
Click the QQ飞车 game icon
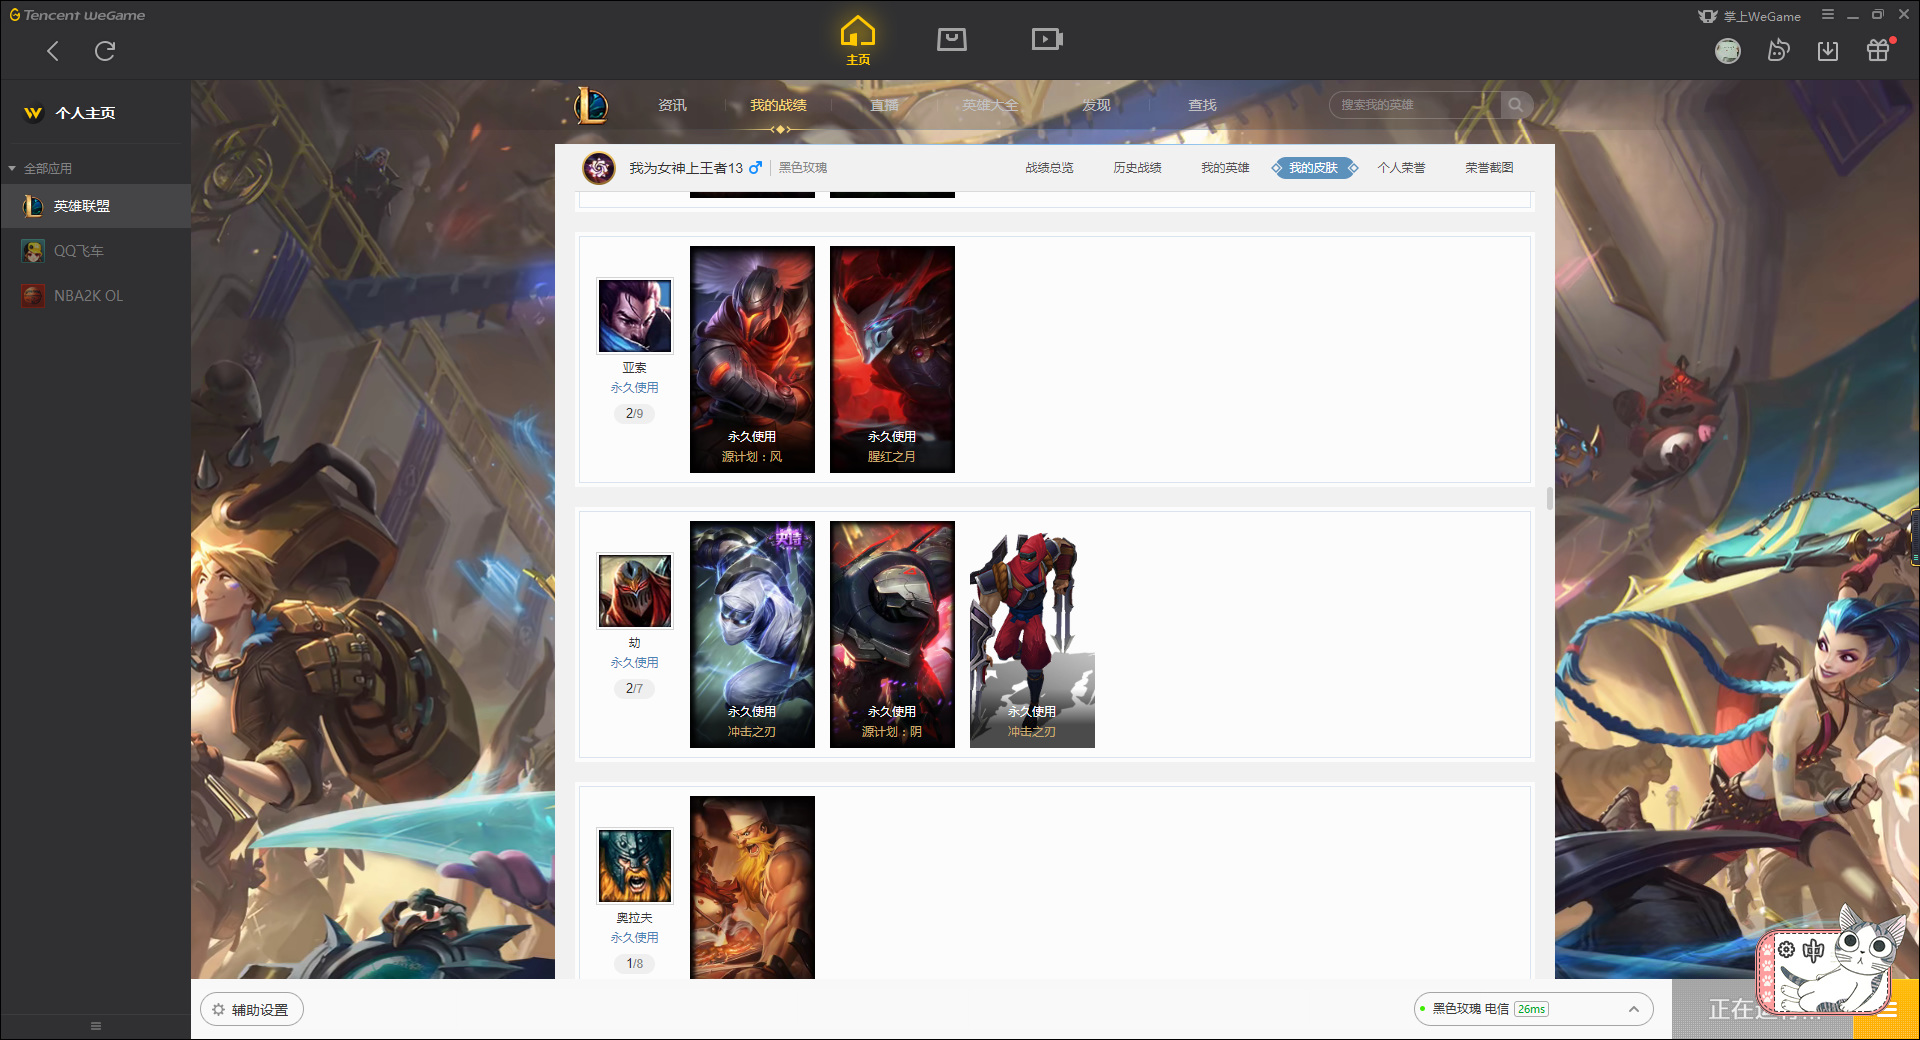click(33, 251)
